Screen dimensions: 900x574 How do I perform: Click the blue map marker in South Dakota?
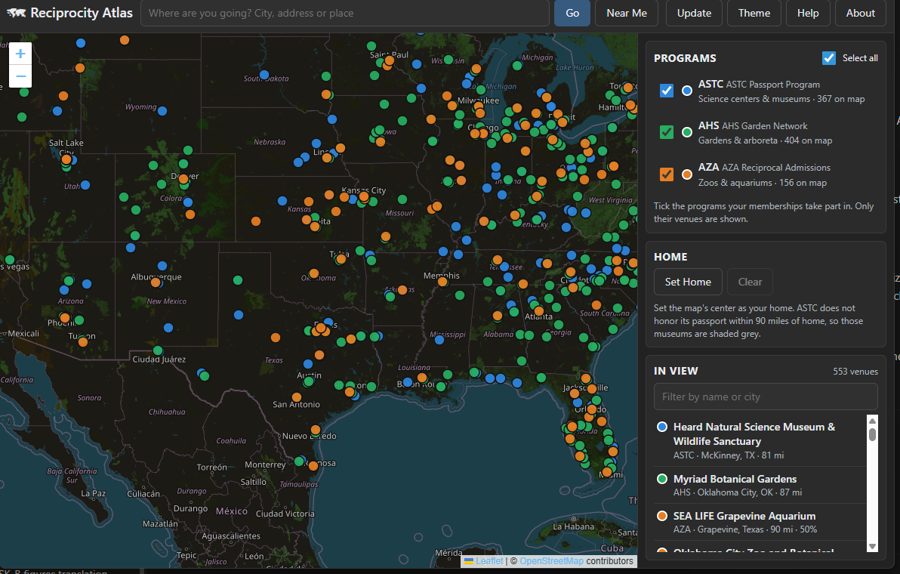264,75
